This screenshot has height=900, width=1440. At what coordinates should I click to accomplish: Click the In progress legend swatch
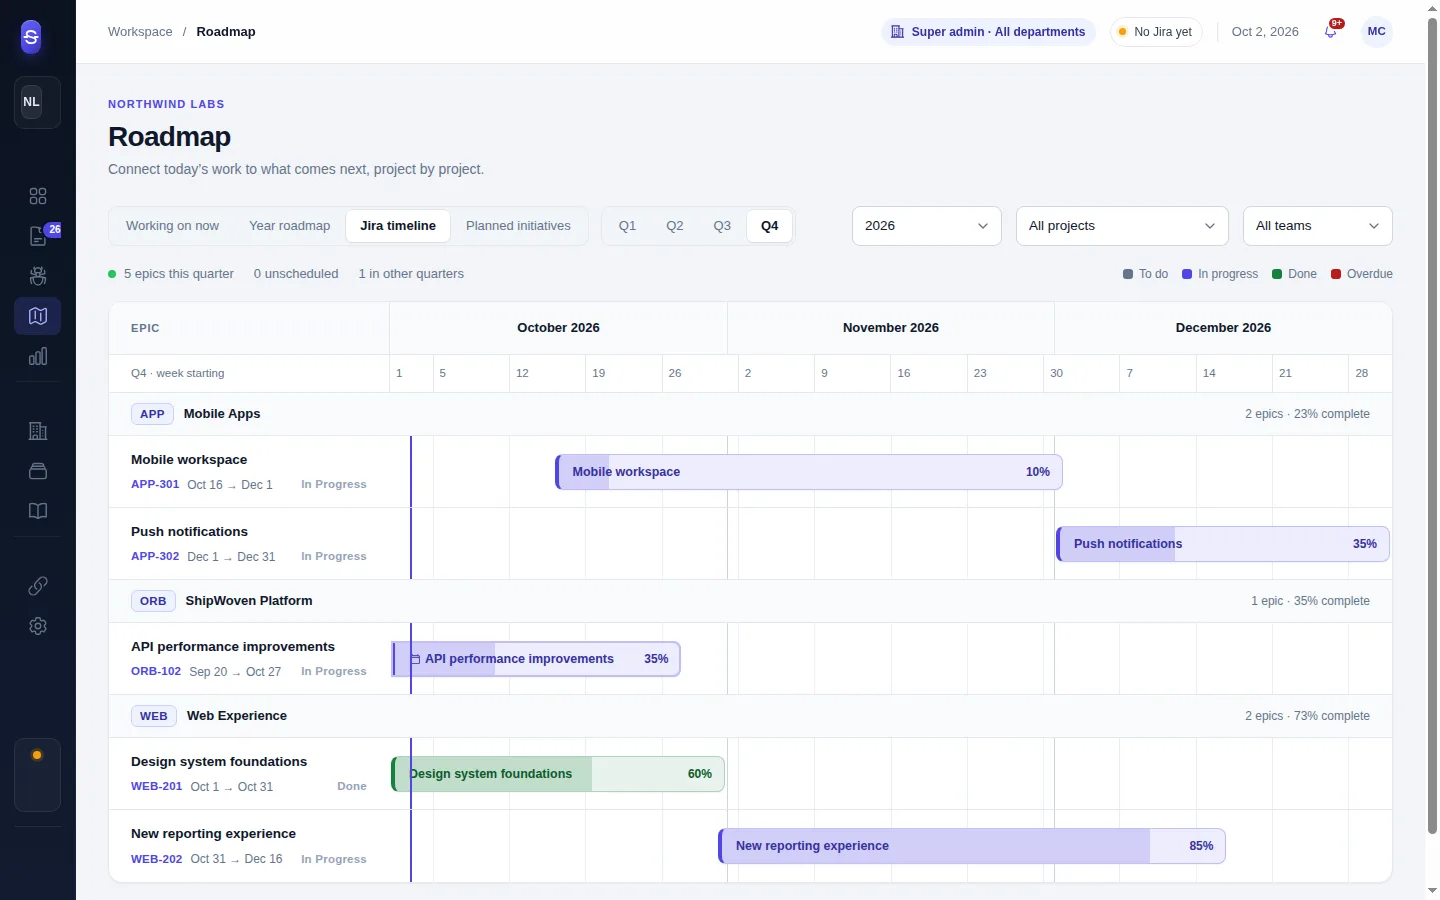point(1187,274)
